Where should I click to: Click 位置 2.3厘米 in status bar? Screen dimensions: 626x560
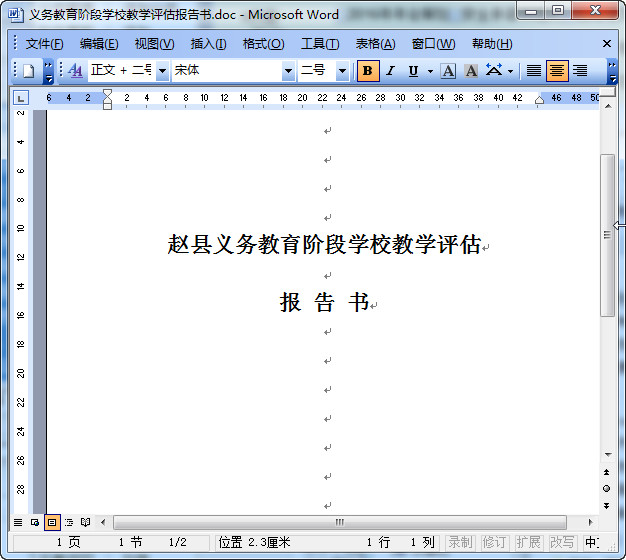(x=254, y=542)
